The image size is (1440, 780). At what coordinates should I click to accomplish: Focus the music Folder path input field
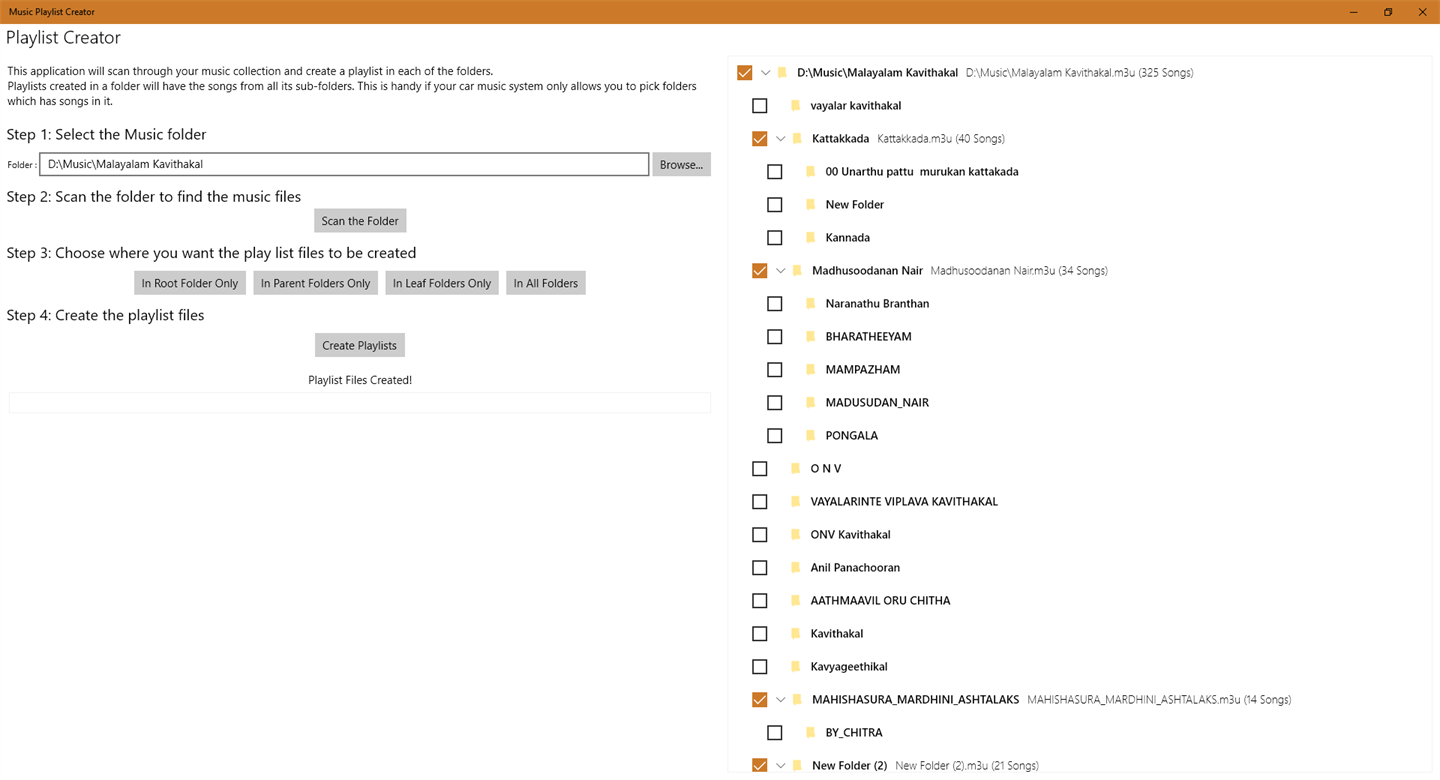pos(344,164)
